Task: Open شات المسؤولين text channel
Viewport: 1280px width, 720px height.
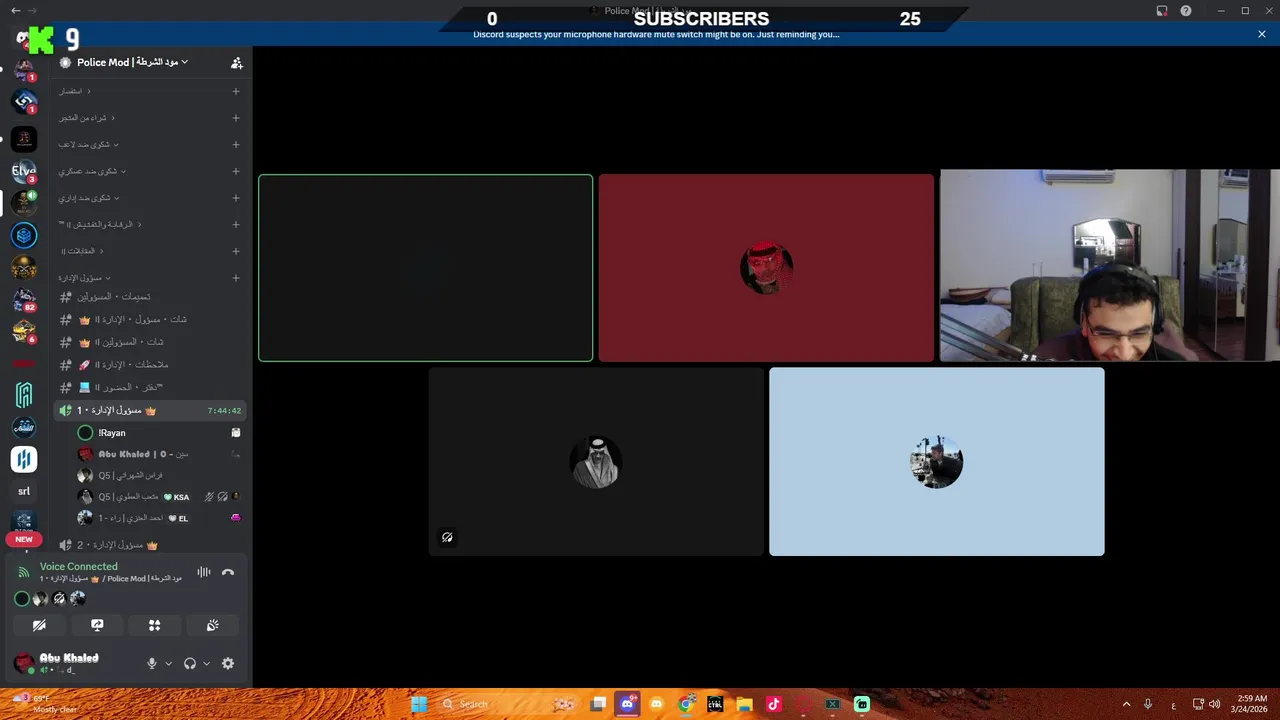Action: coord(150,342)
